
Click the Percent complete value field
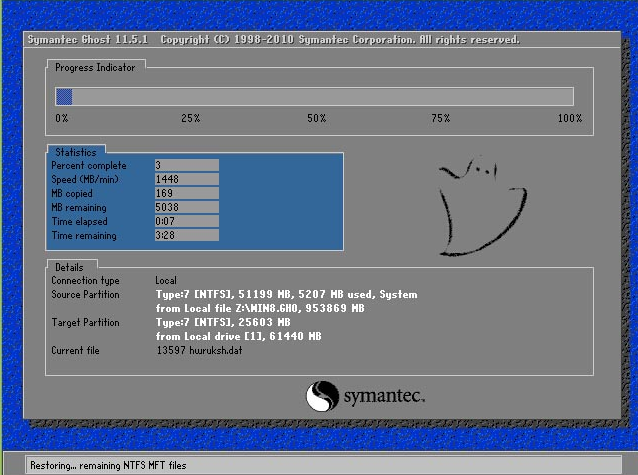coord(187,165)
